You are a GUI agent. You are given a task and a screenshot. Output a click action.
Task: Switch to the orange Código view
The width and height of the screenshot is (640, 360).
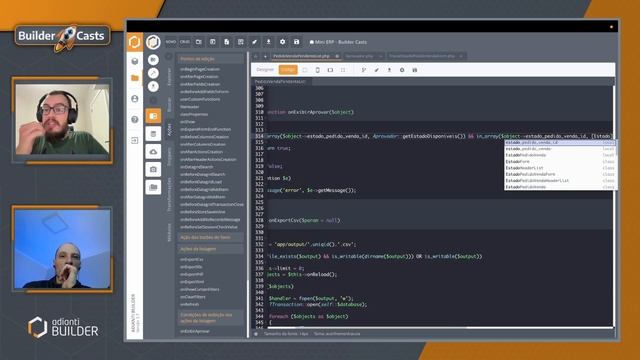click(x=288, y=70)
